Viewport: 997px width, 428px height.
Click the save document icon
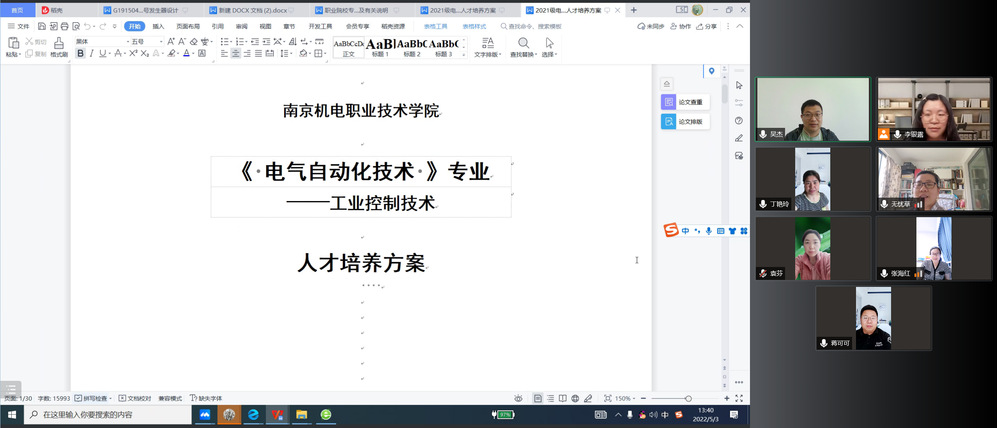40,26
